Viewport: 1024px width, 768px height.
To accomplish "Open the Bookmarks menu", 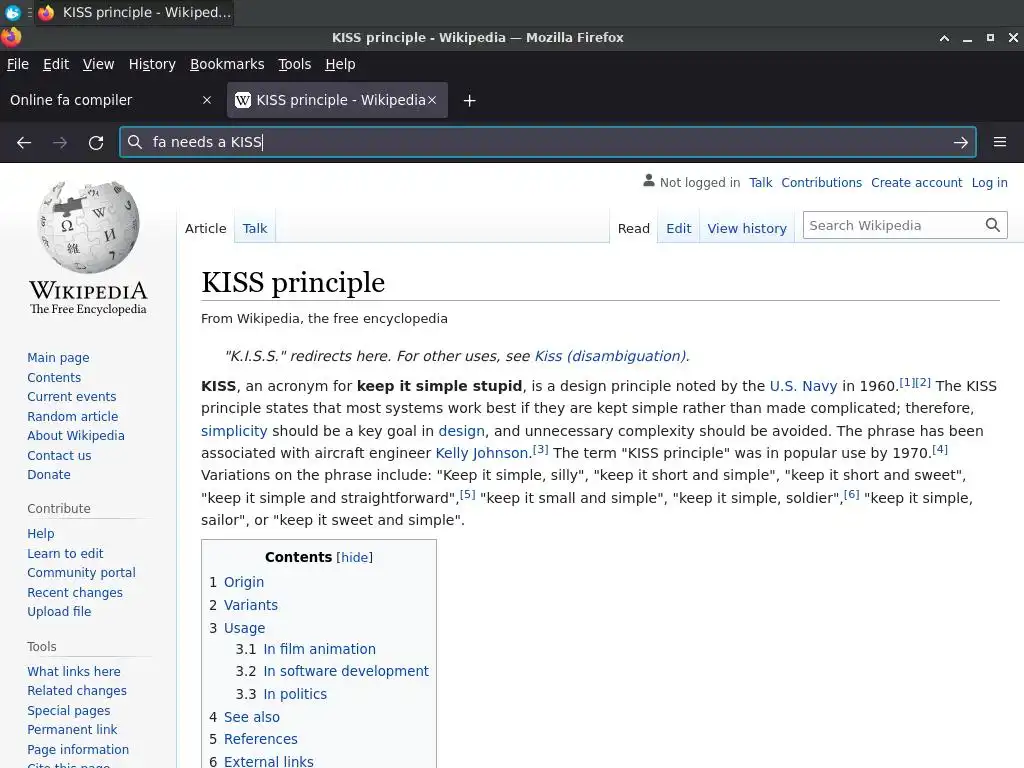I will point(227,64).
